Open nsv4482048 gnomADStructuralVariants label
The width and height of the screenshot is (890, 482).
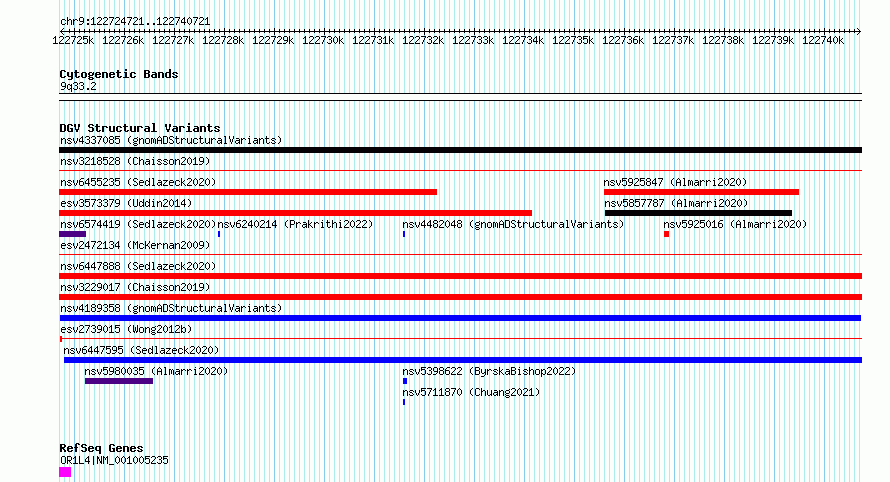pos(513,224)
